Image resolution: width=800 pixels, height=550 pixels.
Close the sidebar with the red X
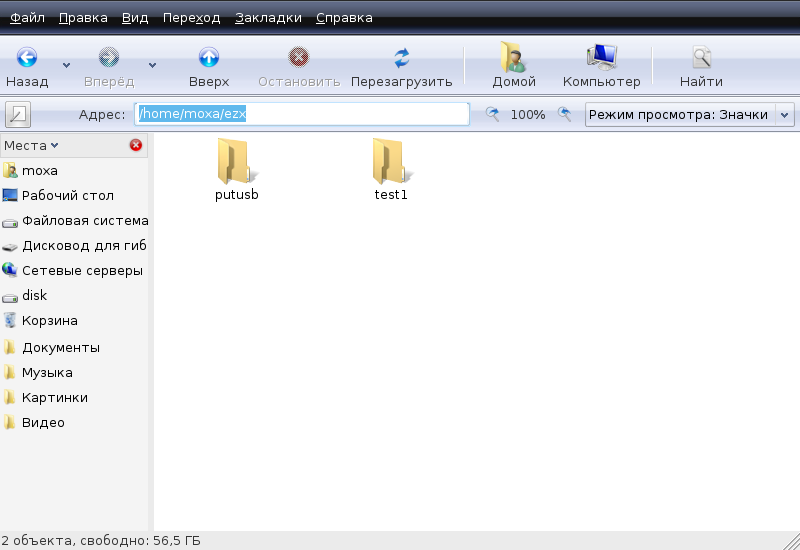point(136,145)
